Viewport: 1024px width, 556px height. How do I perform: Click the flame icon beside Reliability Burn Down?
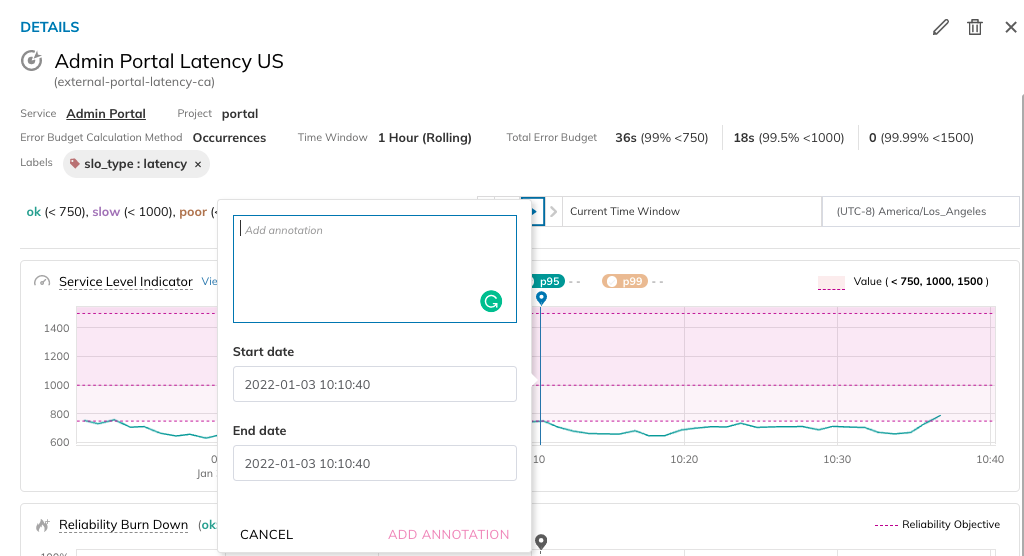coord(42,525)
